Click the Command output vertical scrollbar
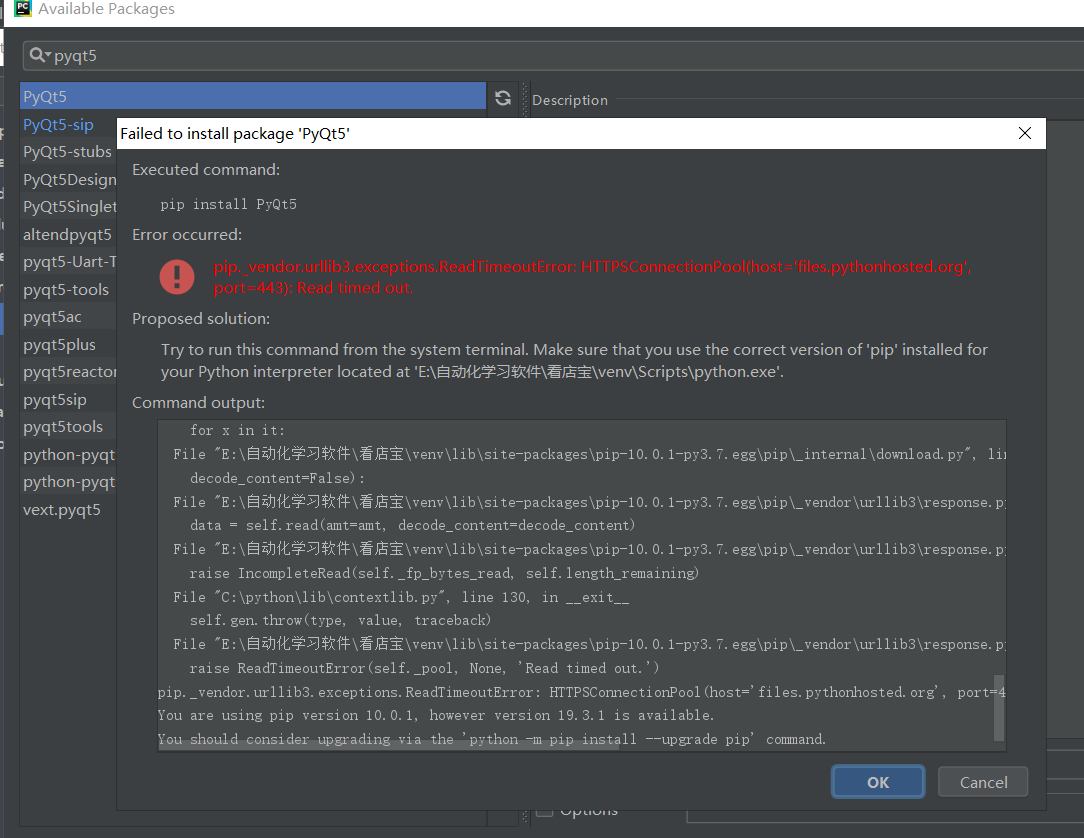Screen dimensions: 1084x838 pyautogui.click(x=999, y=708)
